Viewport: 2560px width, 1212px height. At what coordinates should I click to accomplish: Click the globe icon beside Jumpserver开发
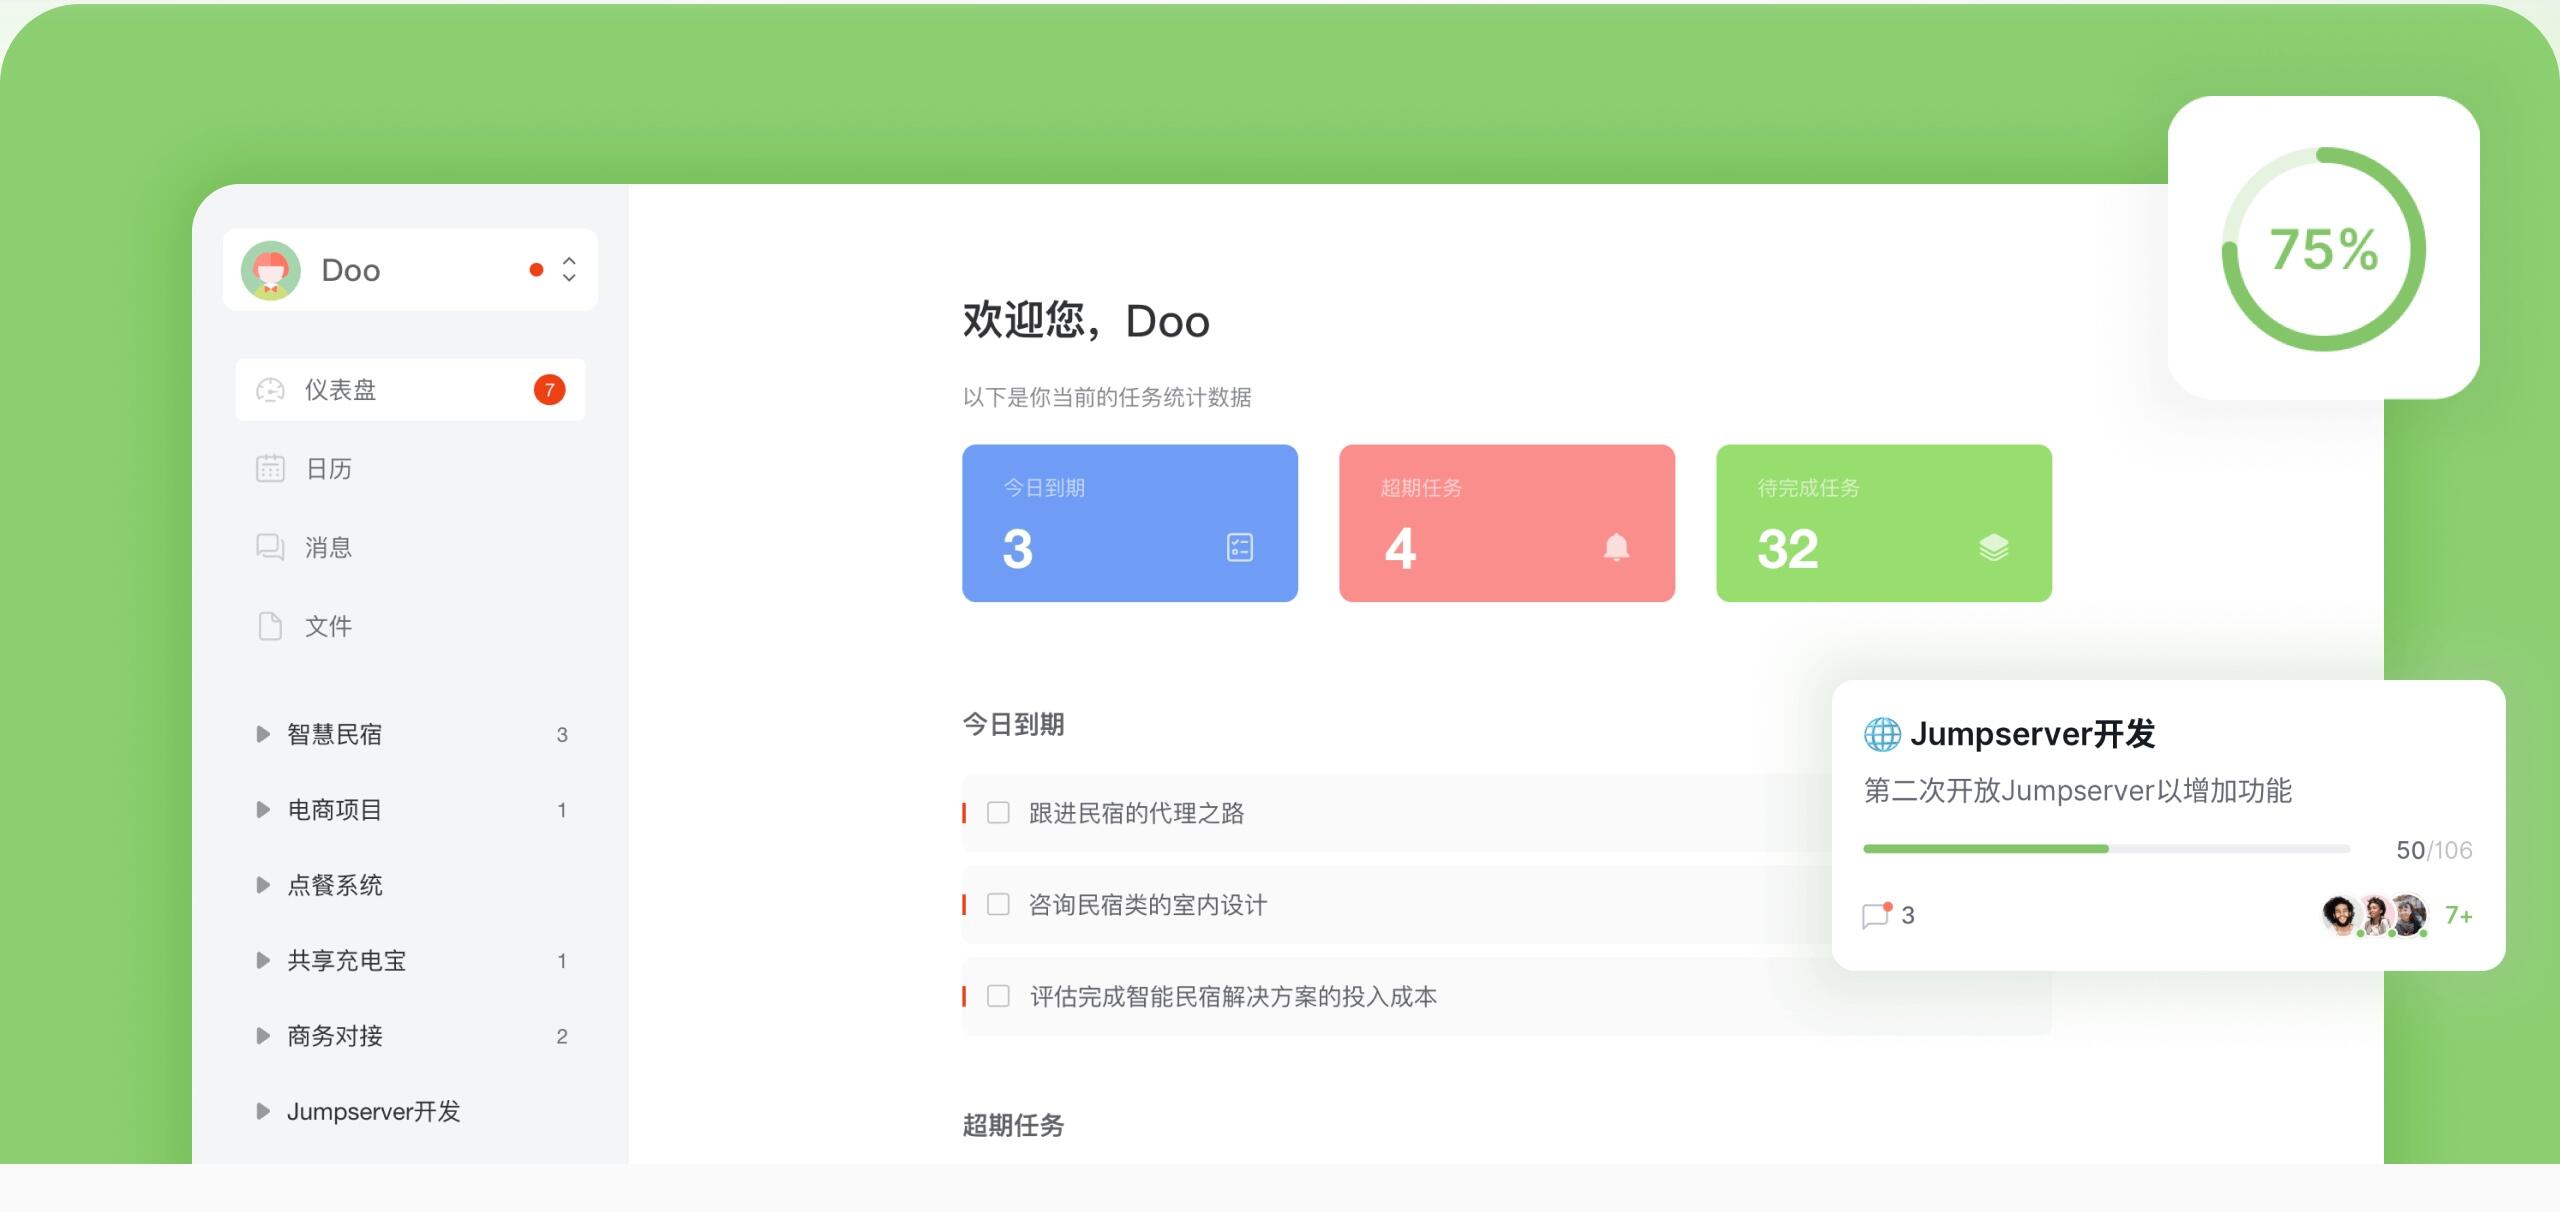[1883, 734]
